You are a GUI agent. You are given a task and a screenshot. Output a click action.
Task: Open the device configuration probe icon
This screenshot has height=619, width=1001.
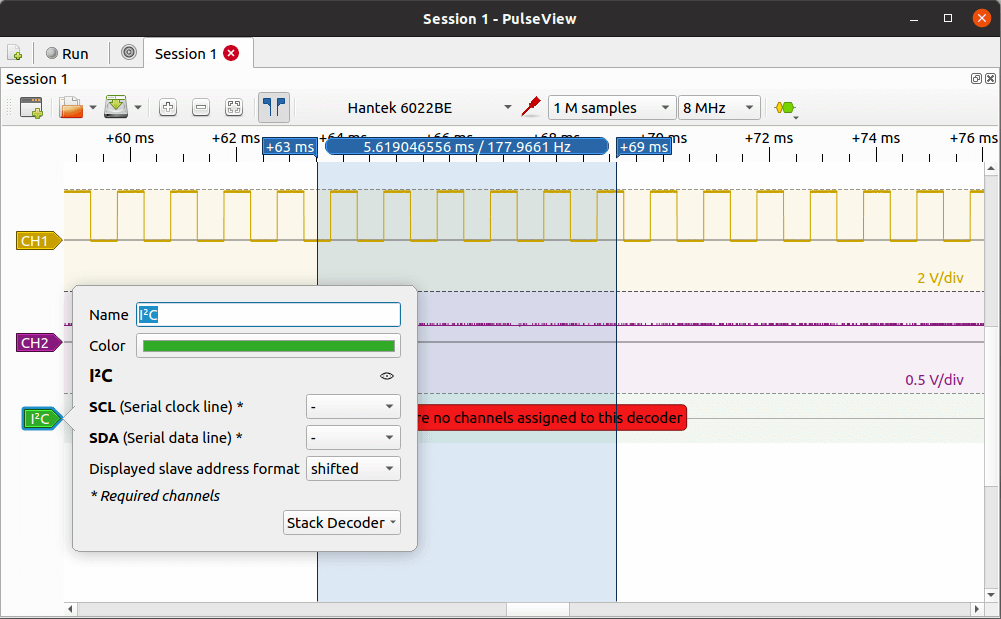530,106
